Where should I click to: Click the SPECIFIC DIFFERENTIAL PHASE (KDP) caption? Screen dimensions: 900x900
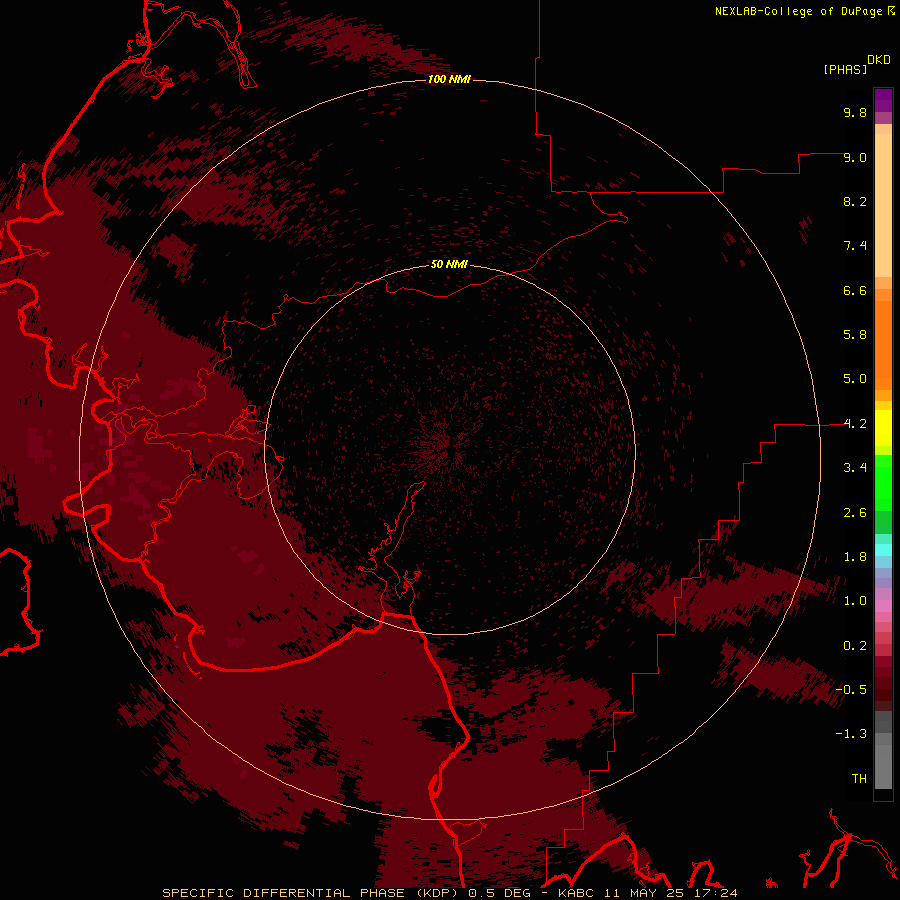(311, 893)
